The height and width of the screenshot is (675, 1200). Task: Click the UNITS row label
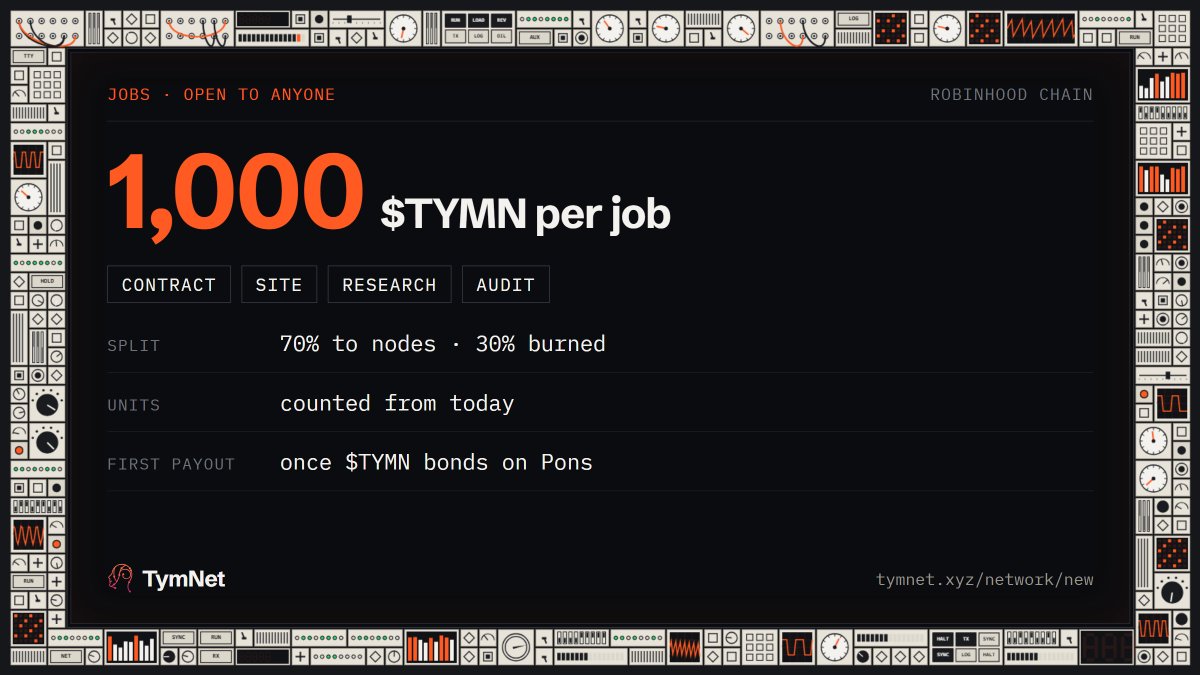[x=134, y=405]
